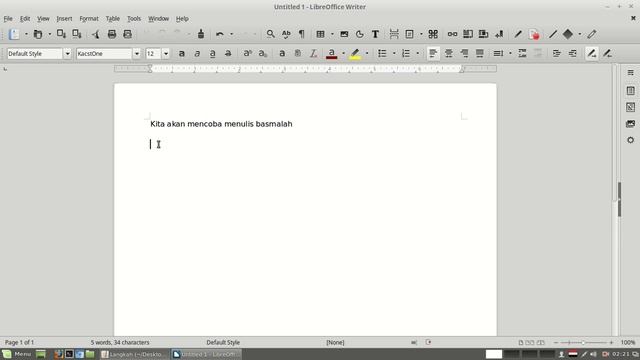The height and width of the screenshot is (360, 640).
Task: Click the Insert bookmark icon
Action: pyautogui.click(x=499, y=34)
